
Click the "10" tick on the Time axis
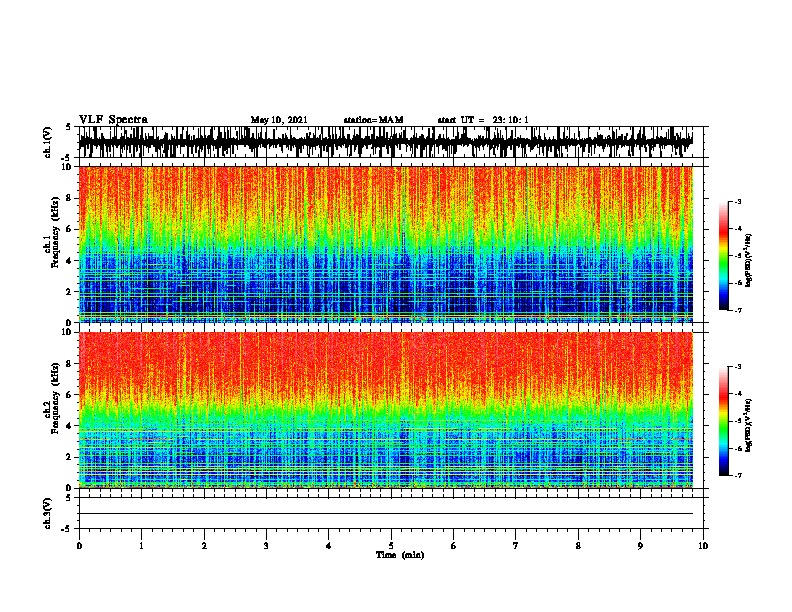click(x=703, y=546)
